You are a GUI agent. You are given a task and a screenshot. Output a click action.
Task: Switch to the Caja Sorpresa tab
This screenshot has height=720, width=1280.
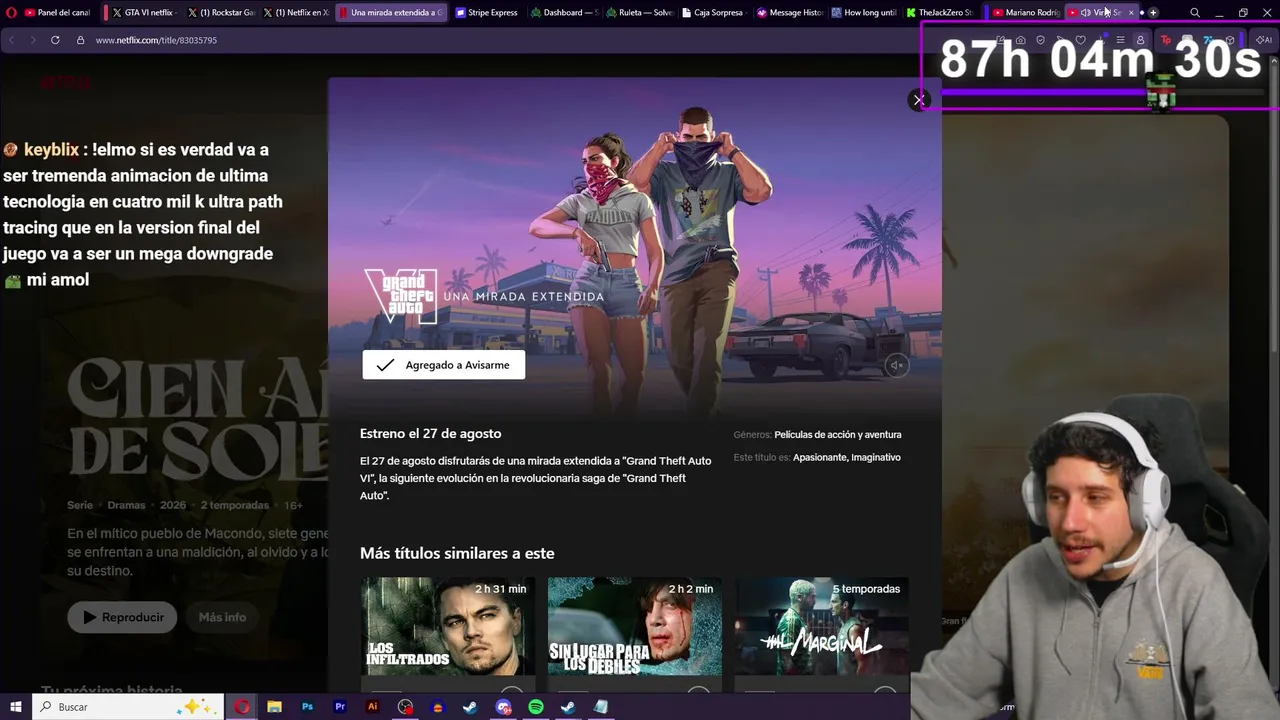tap(714, 12)
